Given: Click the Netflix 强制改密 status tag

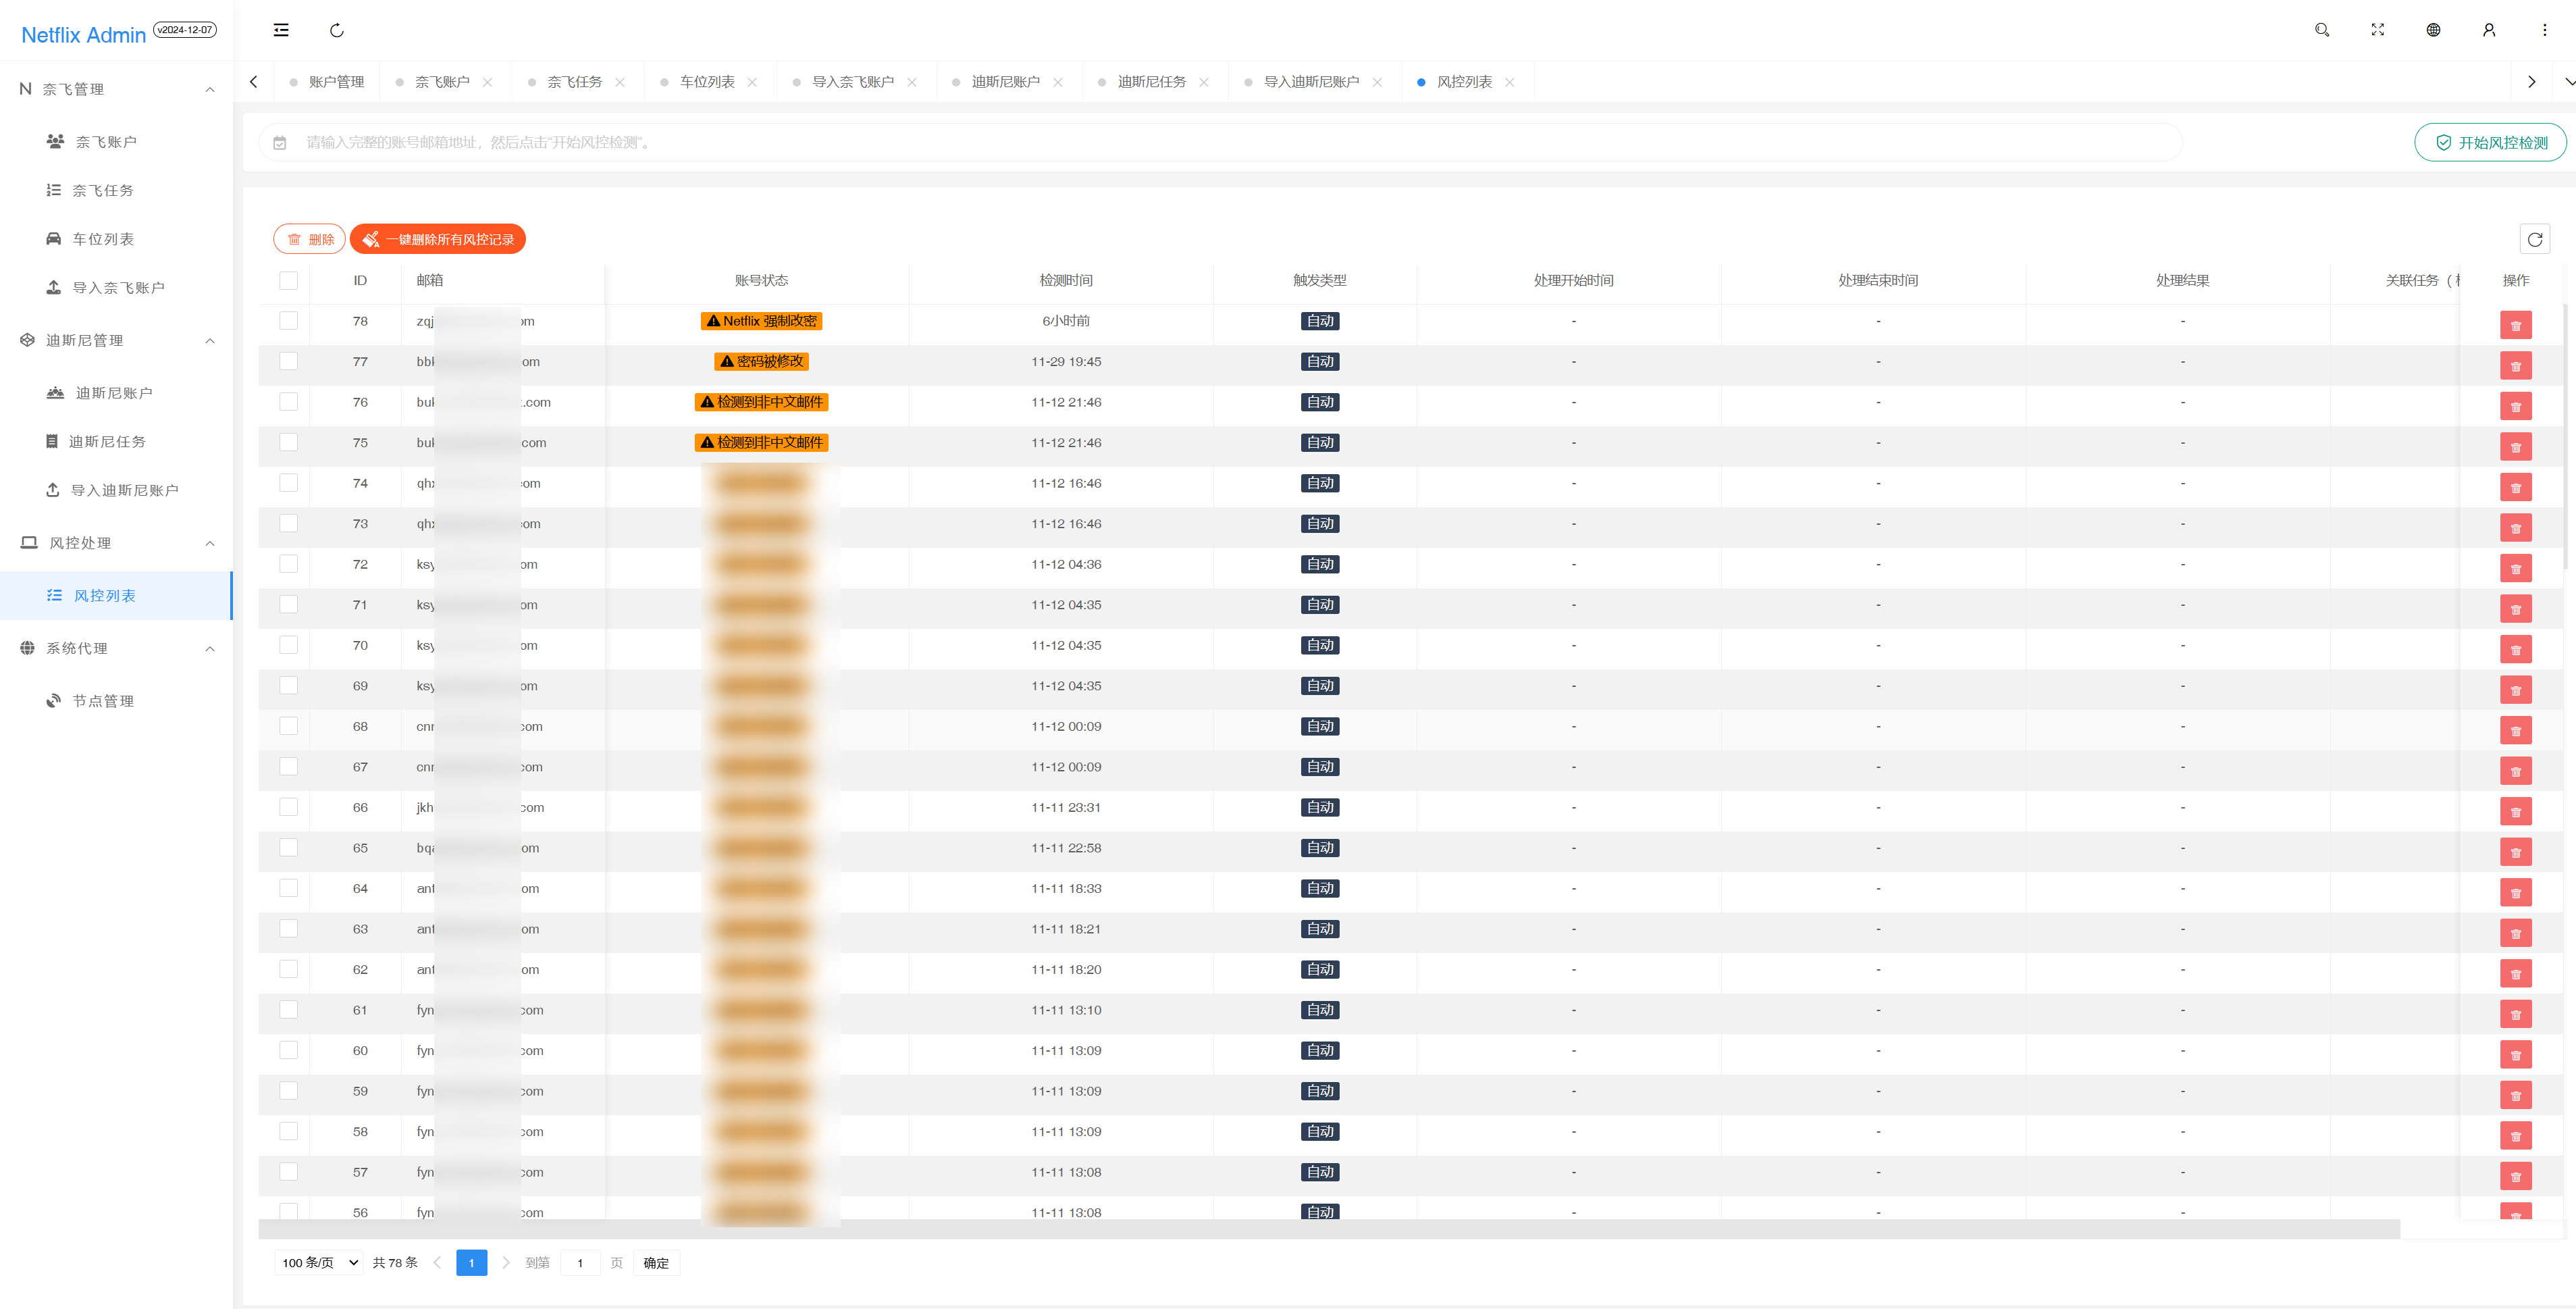Looking at the screenshot, I should click(x=761, y=321).
